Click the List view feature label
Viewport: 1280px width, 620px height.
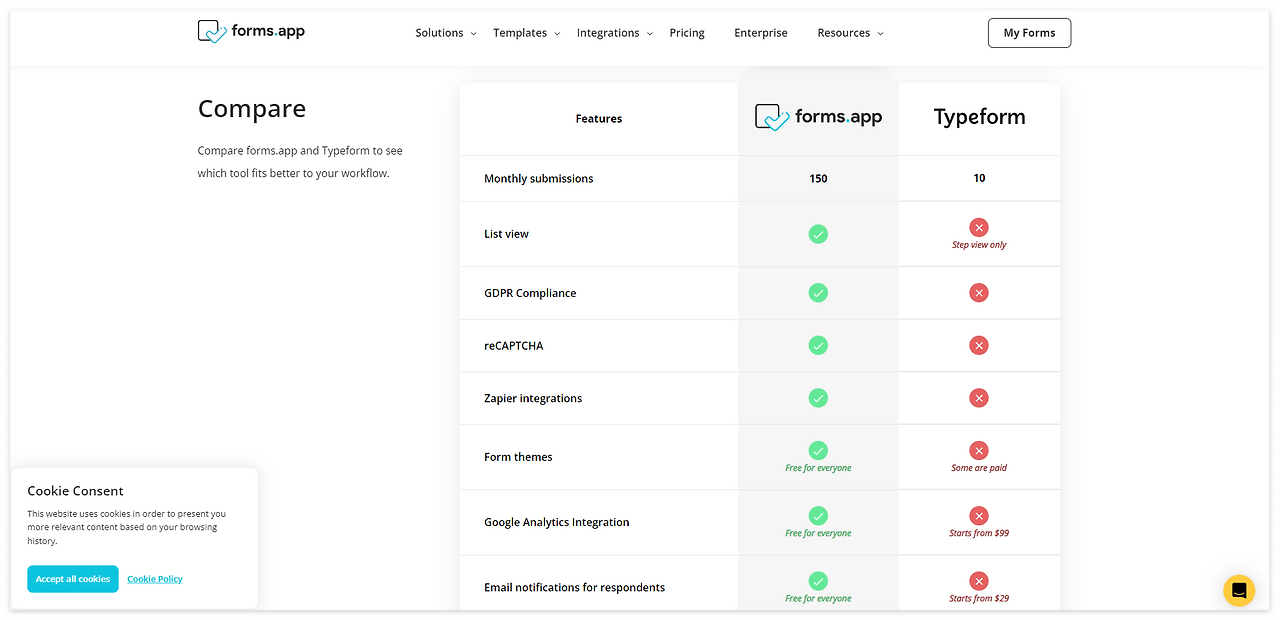pos(507,234)
